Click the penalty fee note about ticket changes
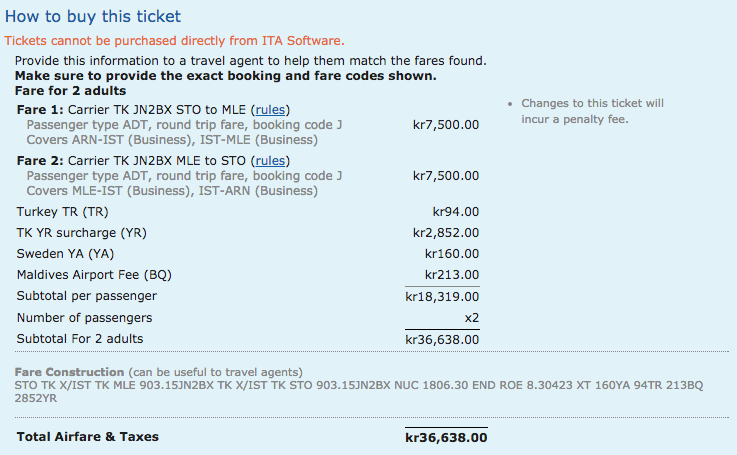This screenshot has height=455, width=737. coord(592,112)
